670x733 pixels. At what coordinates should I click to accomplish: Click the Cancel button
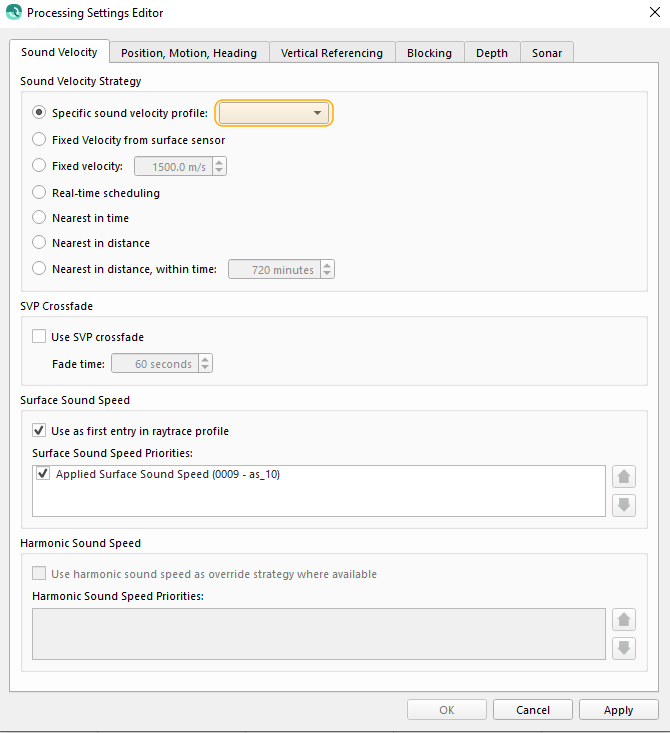click(533, 710)
